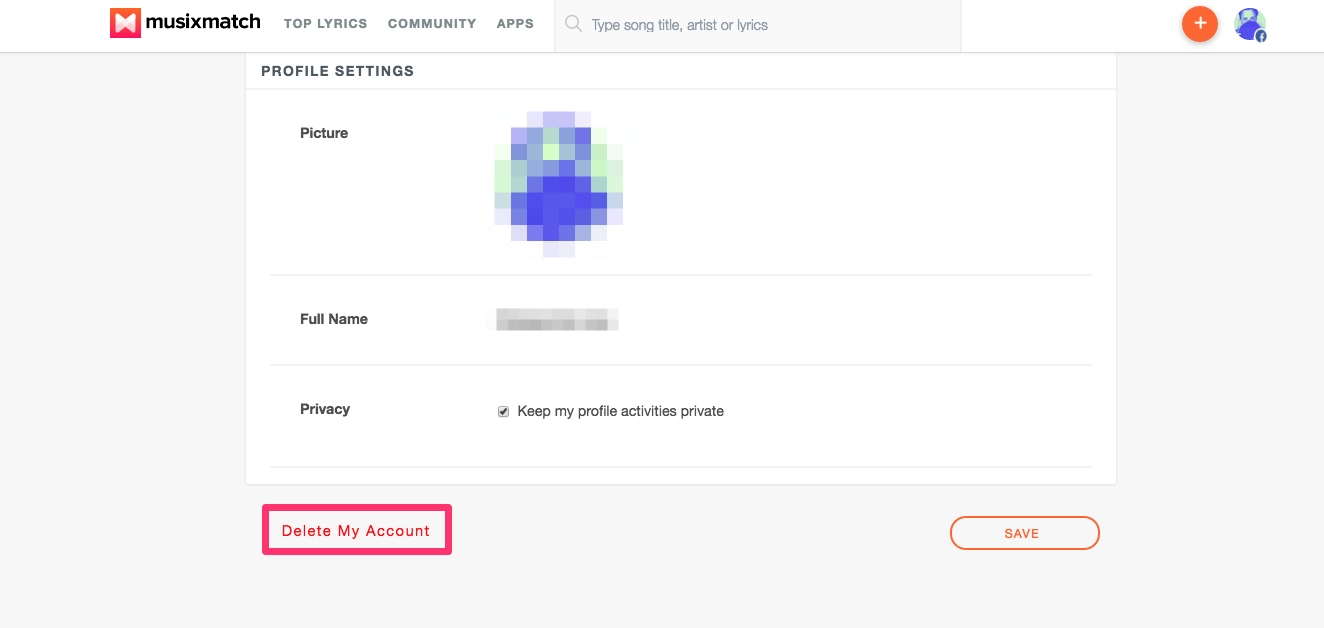Open the Top Lyrics page
The width and height of the screenshot is (1324, 628).
click(x=325, y=23)
